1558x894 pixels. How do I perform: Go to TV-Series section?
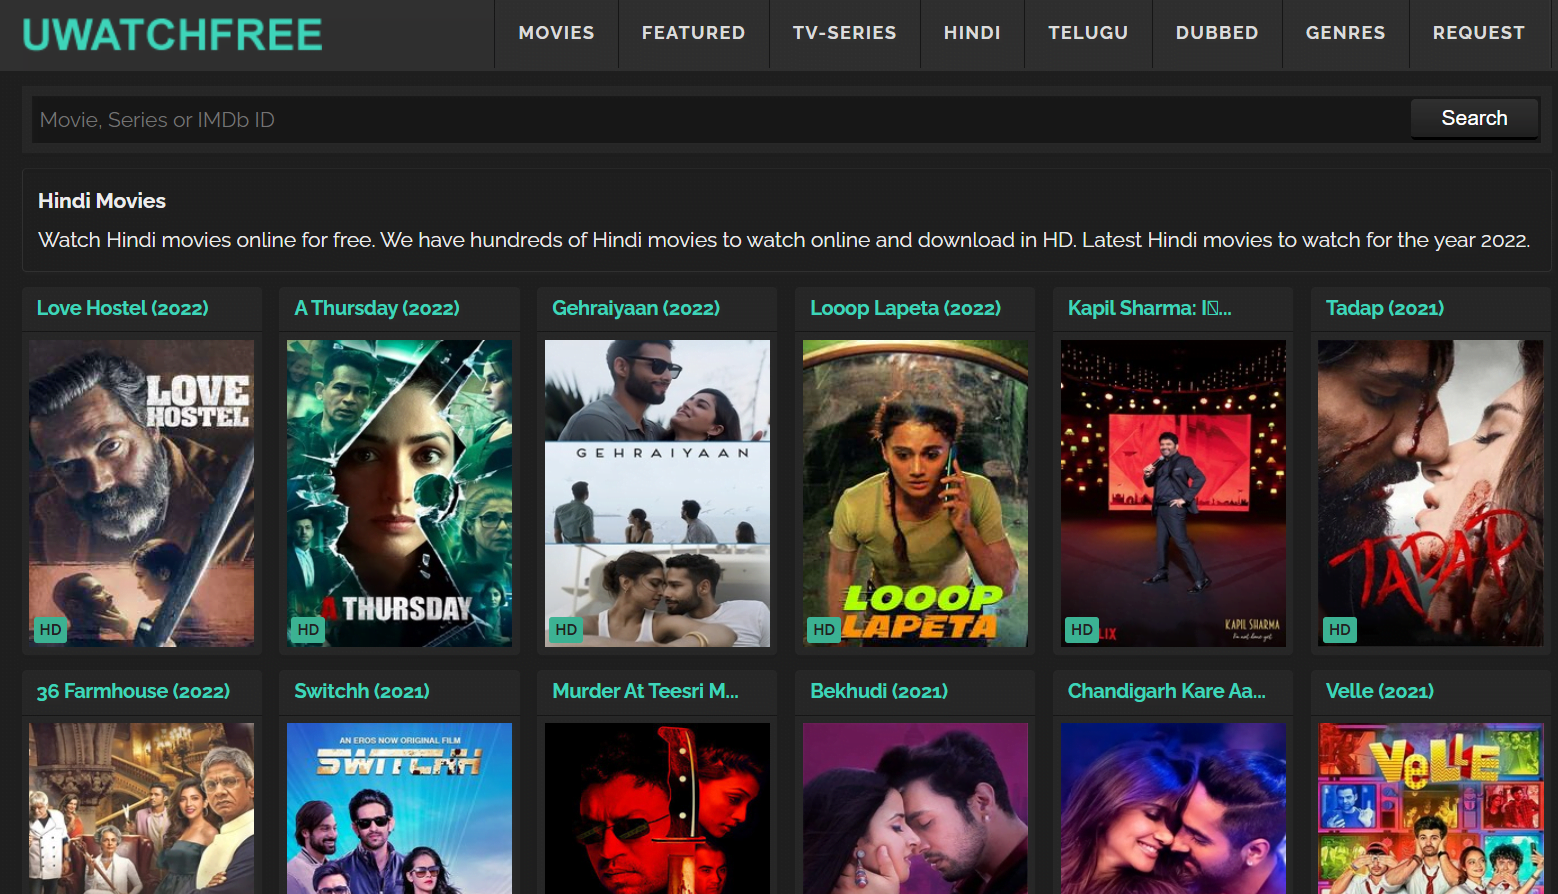(x=844, y=33)
